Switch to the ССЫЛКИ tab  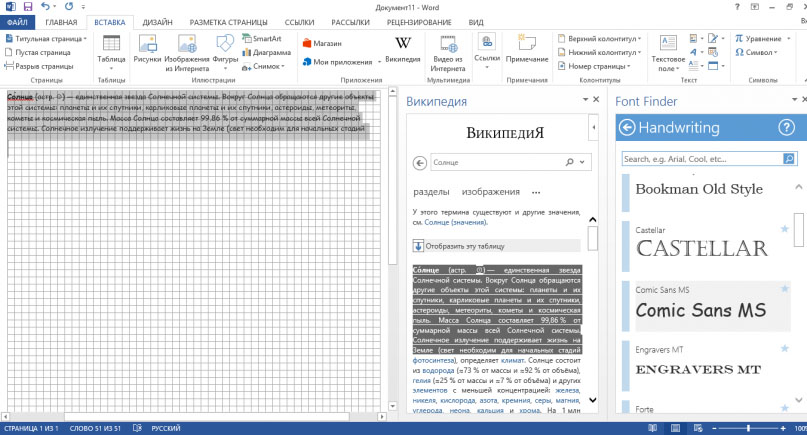(299, 22)
